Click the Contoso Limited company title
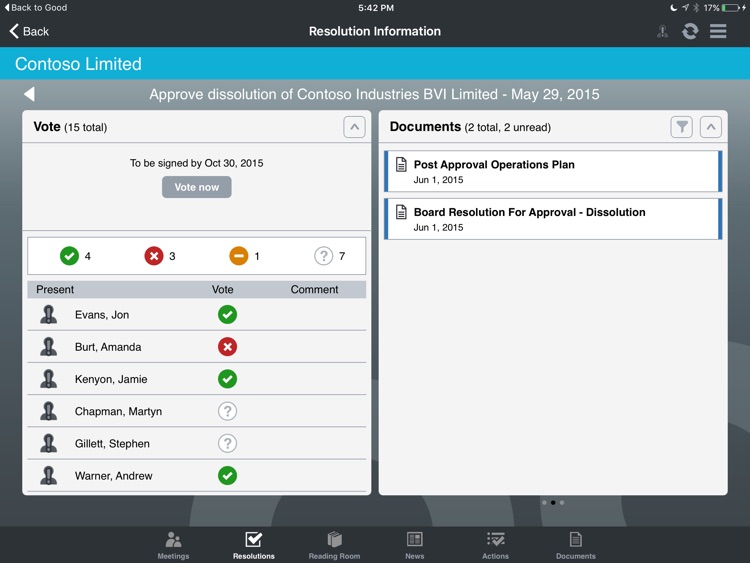Viewport: 750px width, 563px height. coord(78,64)
